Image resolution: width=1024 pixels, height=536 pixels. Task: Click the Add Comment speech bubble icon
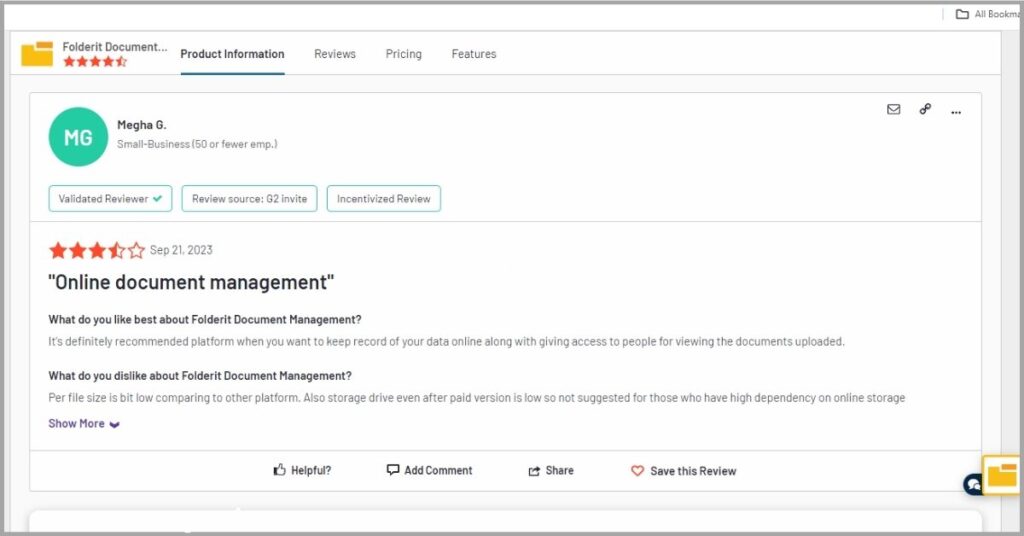click(392, 470)
